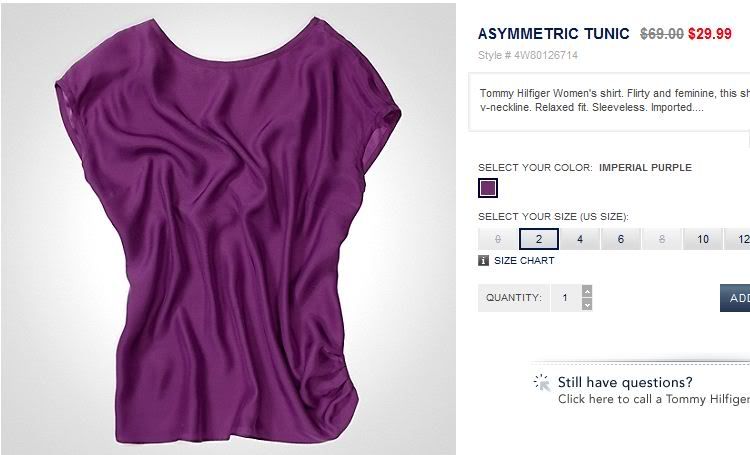Pick size 12
Screen dimensions: 750x455
tap(738, 239)
